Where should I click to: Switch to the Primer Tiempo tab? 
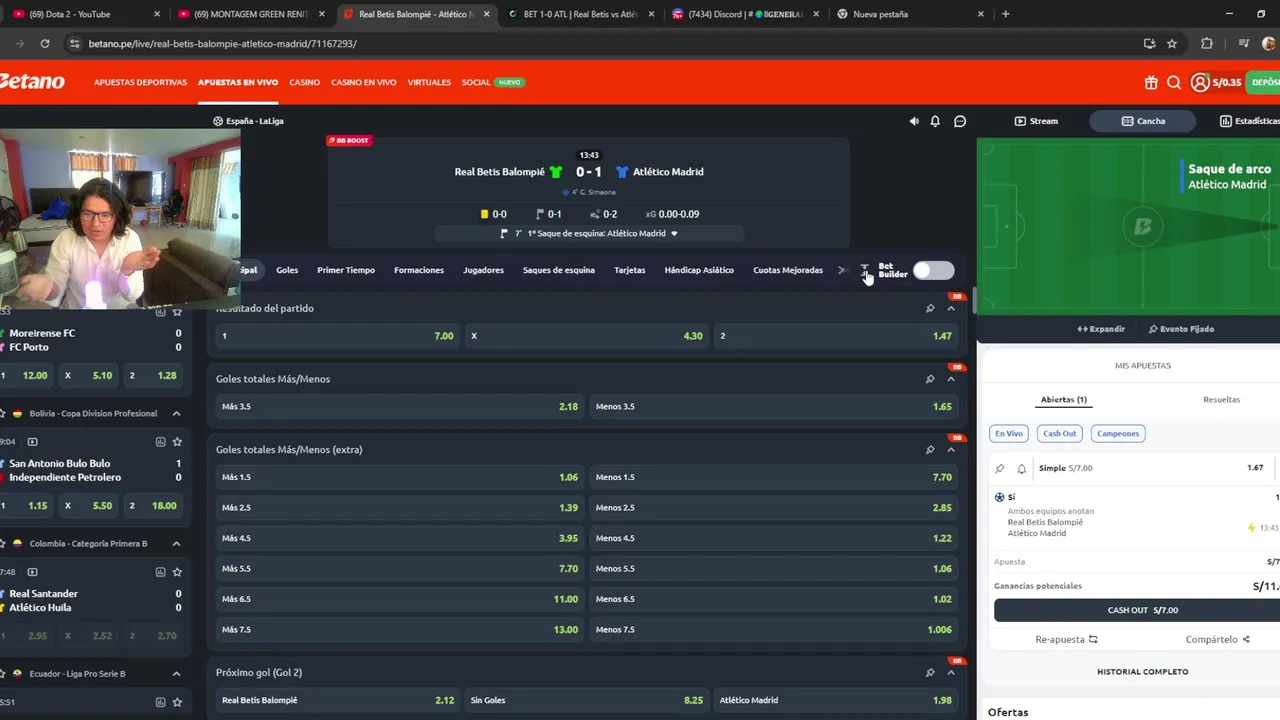(346, 270)
